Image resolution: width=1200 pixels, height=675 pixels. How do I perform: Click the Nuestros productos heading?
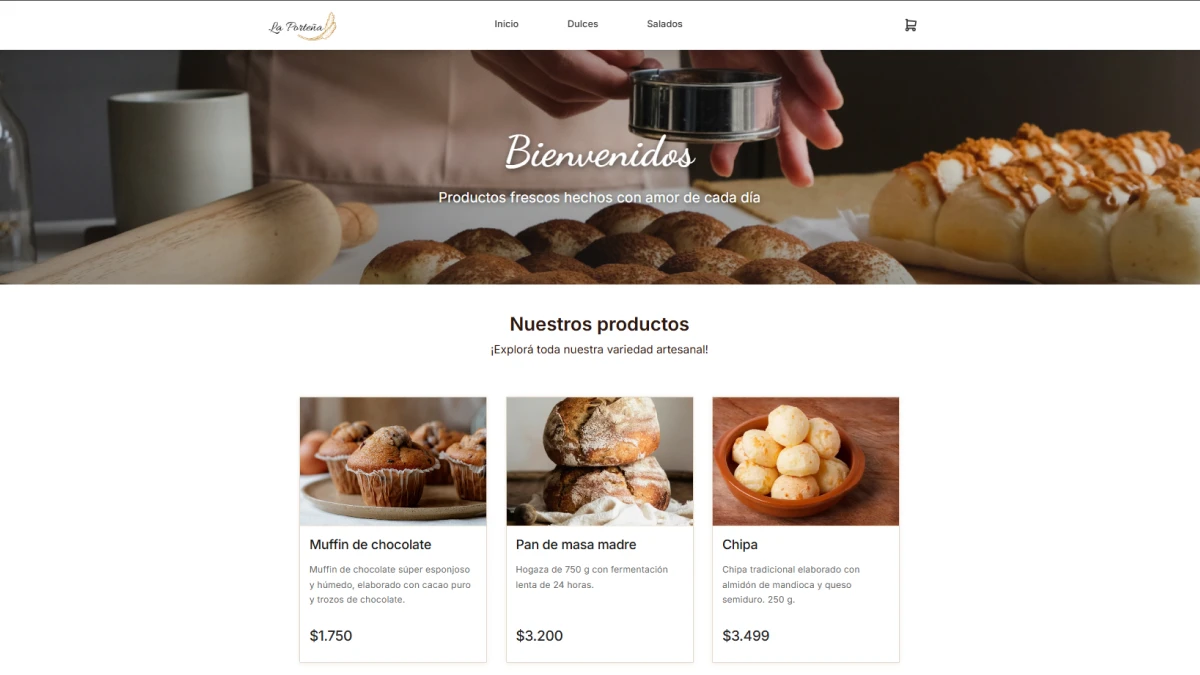pos(599,324)
